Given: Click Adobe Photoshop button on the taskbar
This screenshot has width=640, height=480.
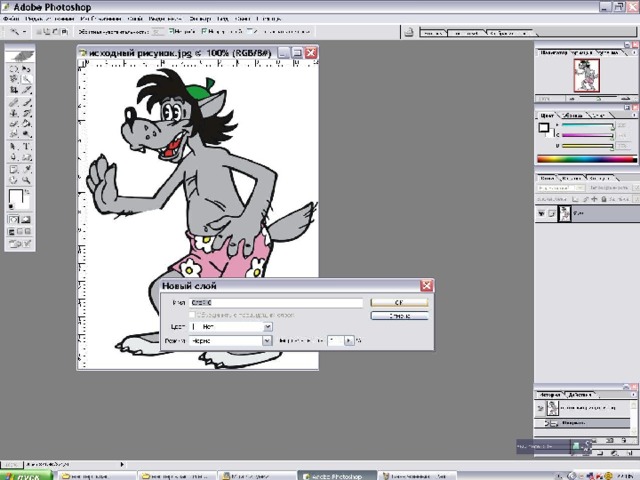Looking at the screenshot, I should [337, 476].
